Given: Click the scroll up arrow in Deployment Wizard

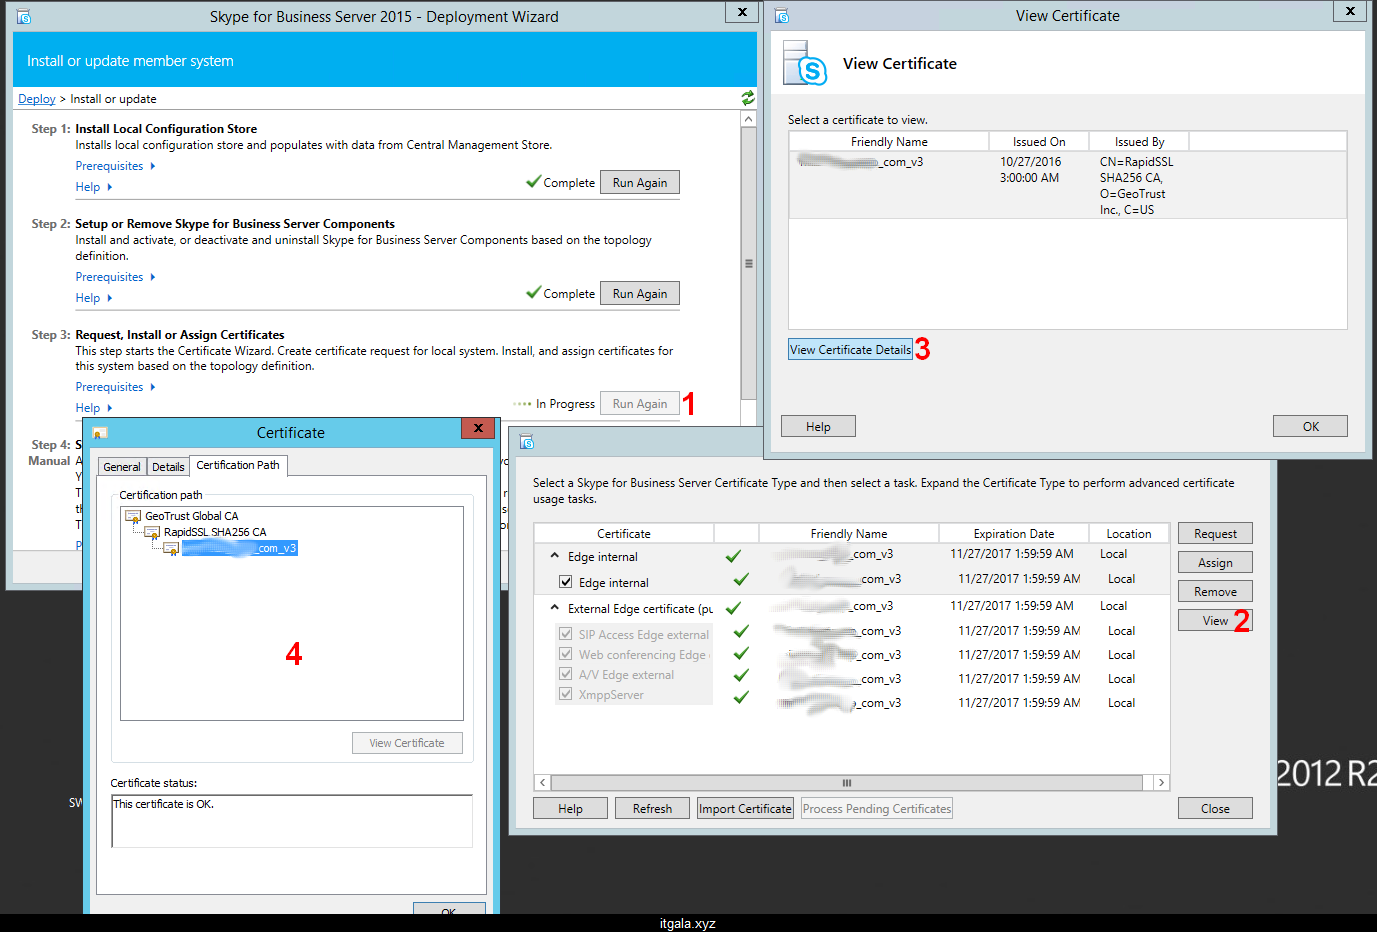Looking at the screenshot, I should point(748,119).
